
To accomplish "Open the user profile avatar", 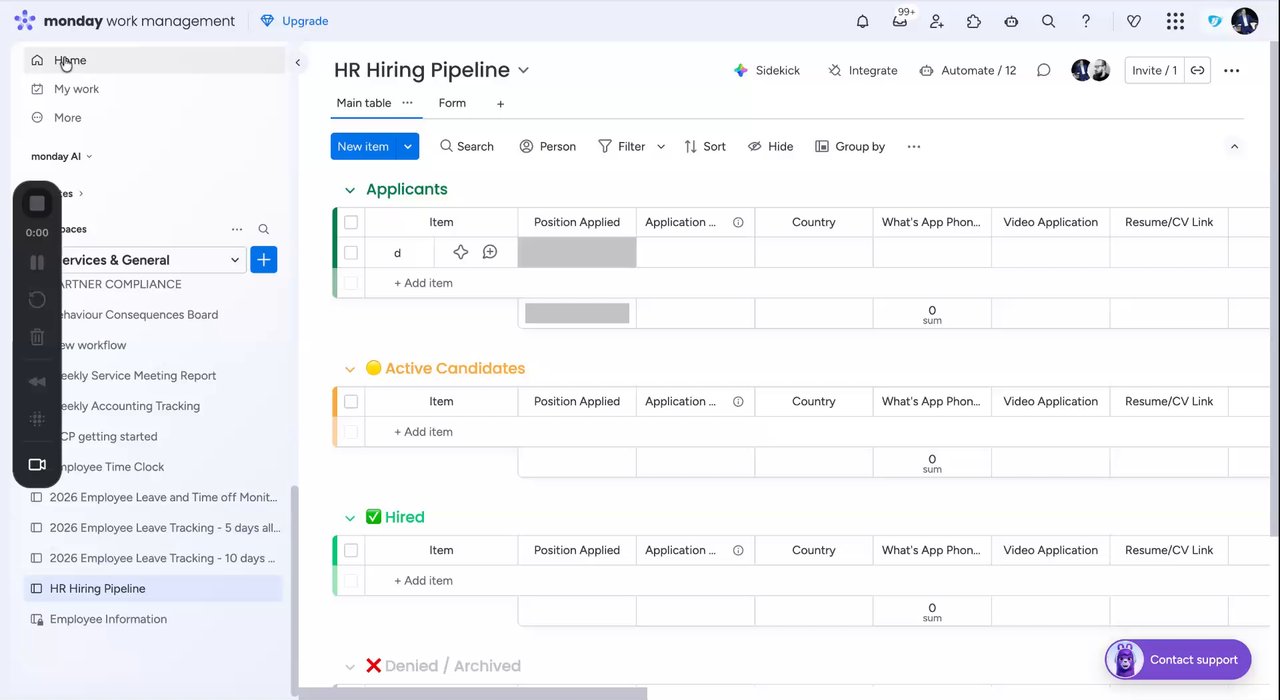I will (1245, 21).
